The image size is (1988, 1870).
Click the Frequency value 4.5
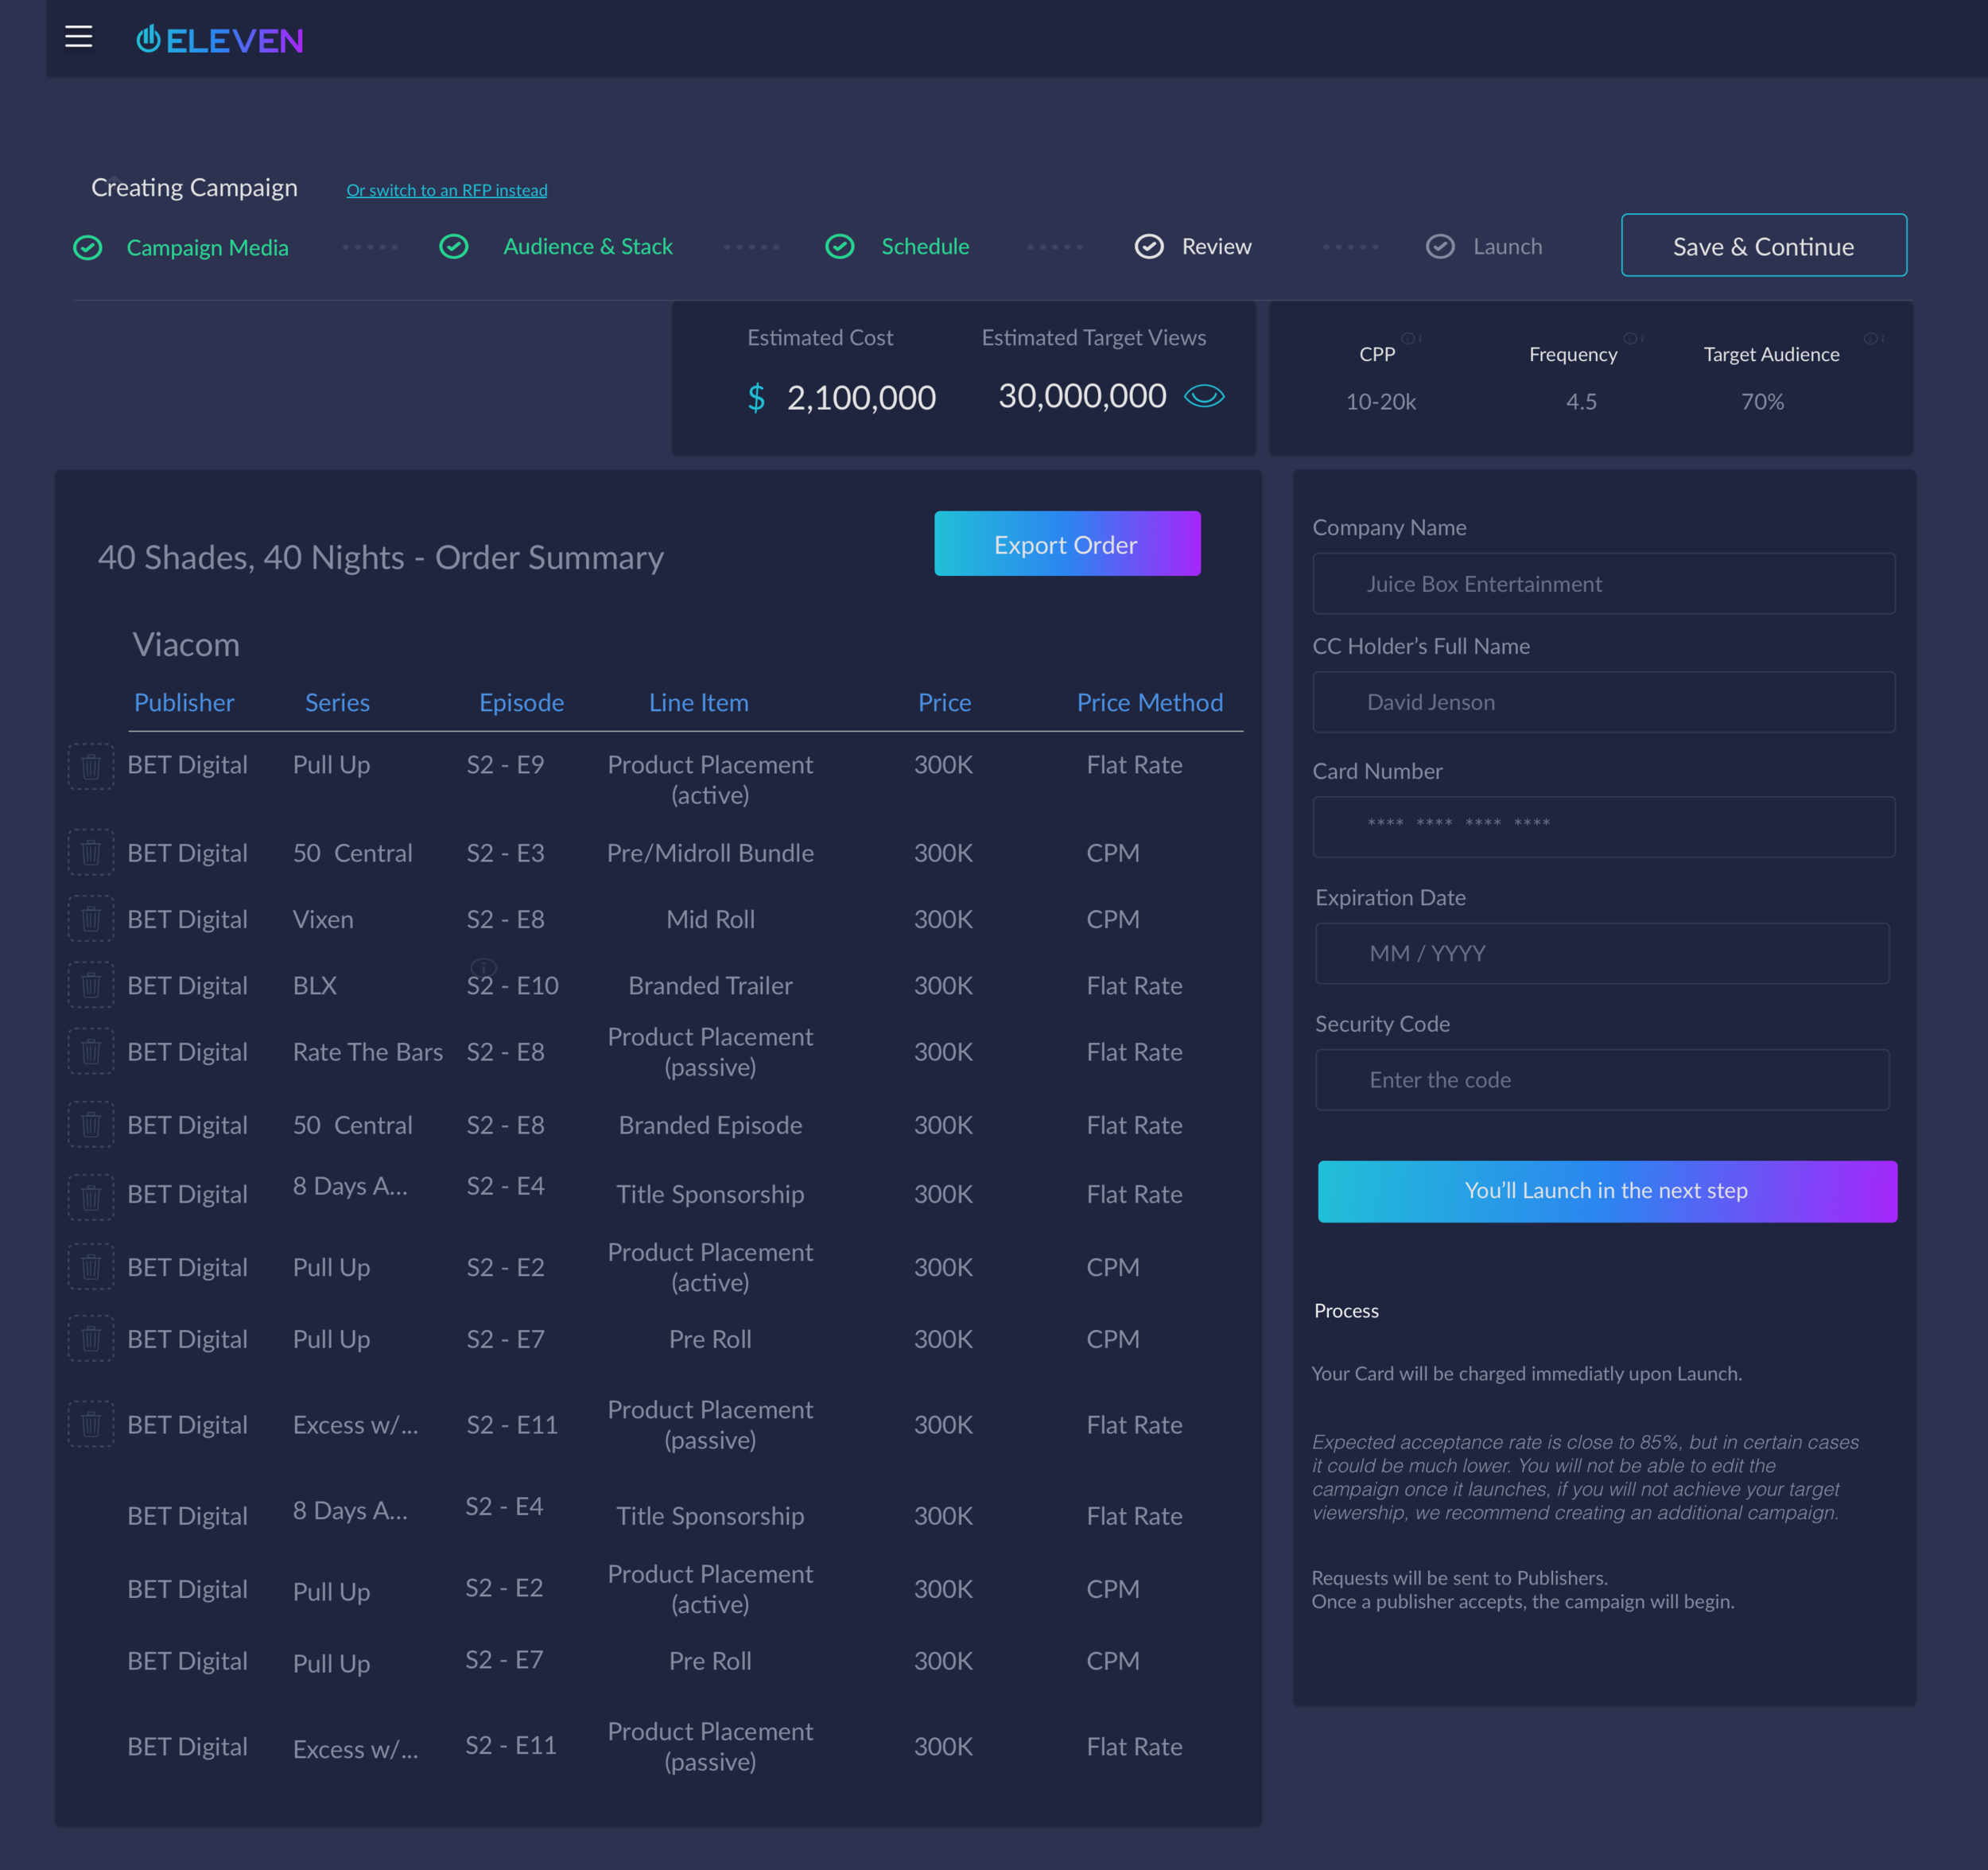1580,401
